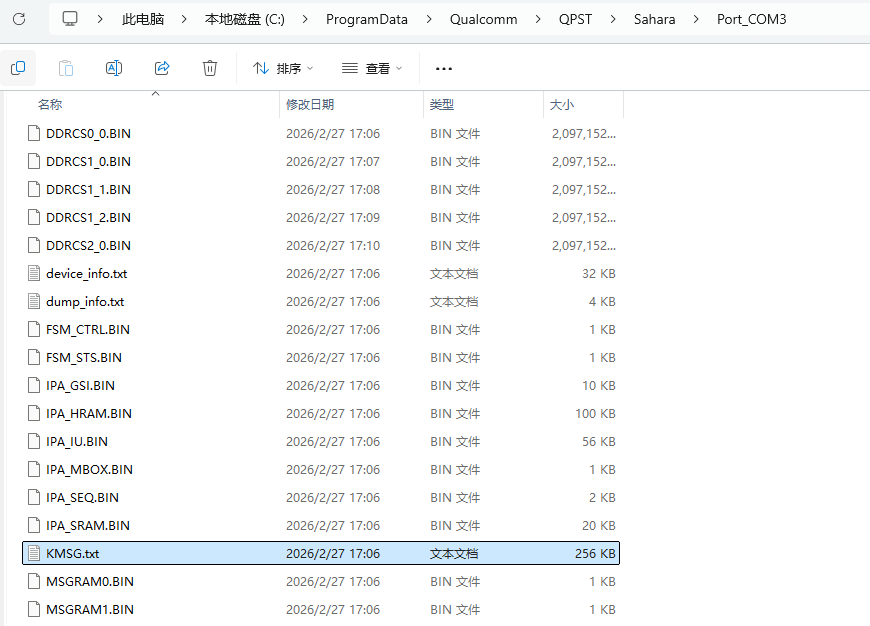Select file IPA_SEQ.BIN
Screen dimensions: 870x626
[x=321, y=498]
